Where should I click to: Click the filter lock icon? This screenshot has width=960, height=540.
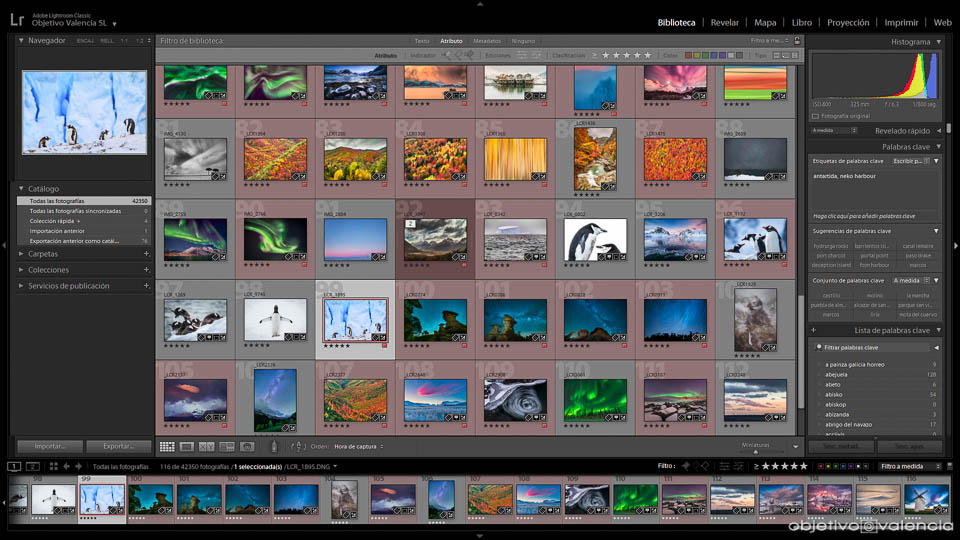pos(797,41)
